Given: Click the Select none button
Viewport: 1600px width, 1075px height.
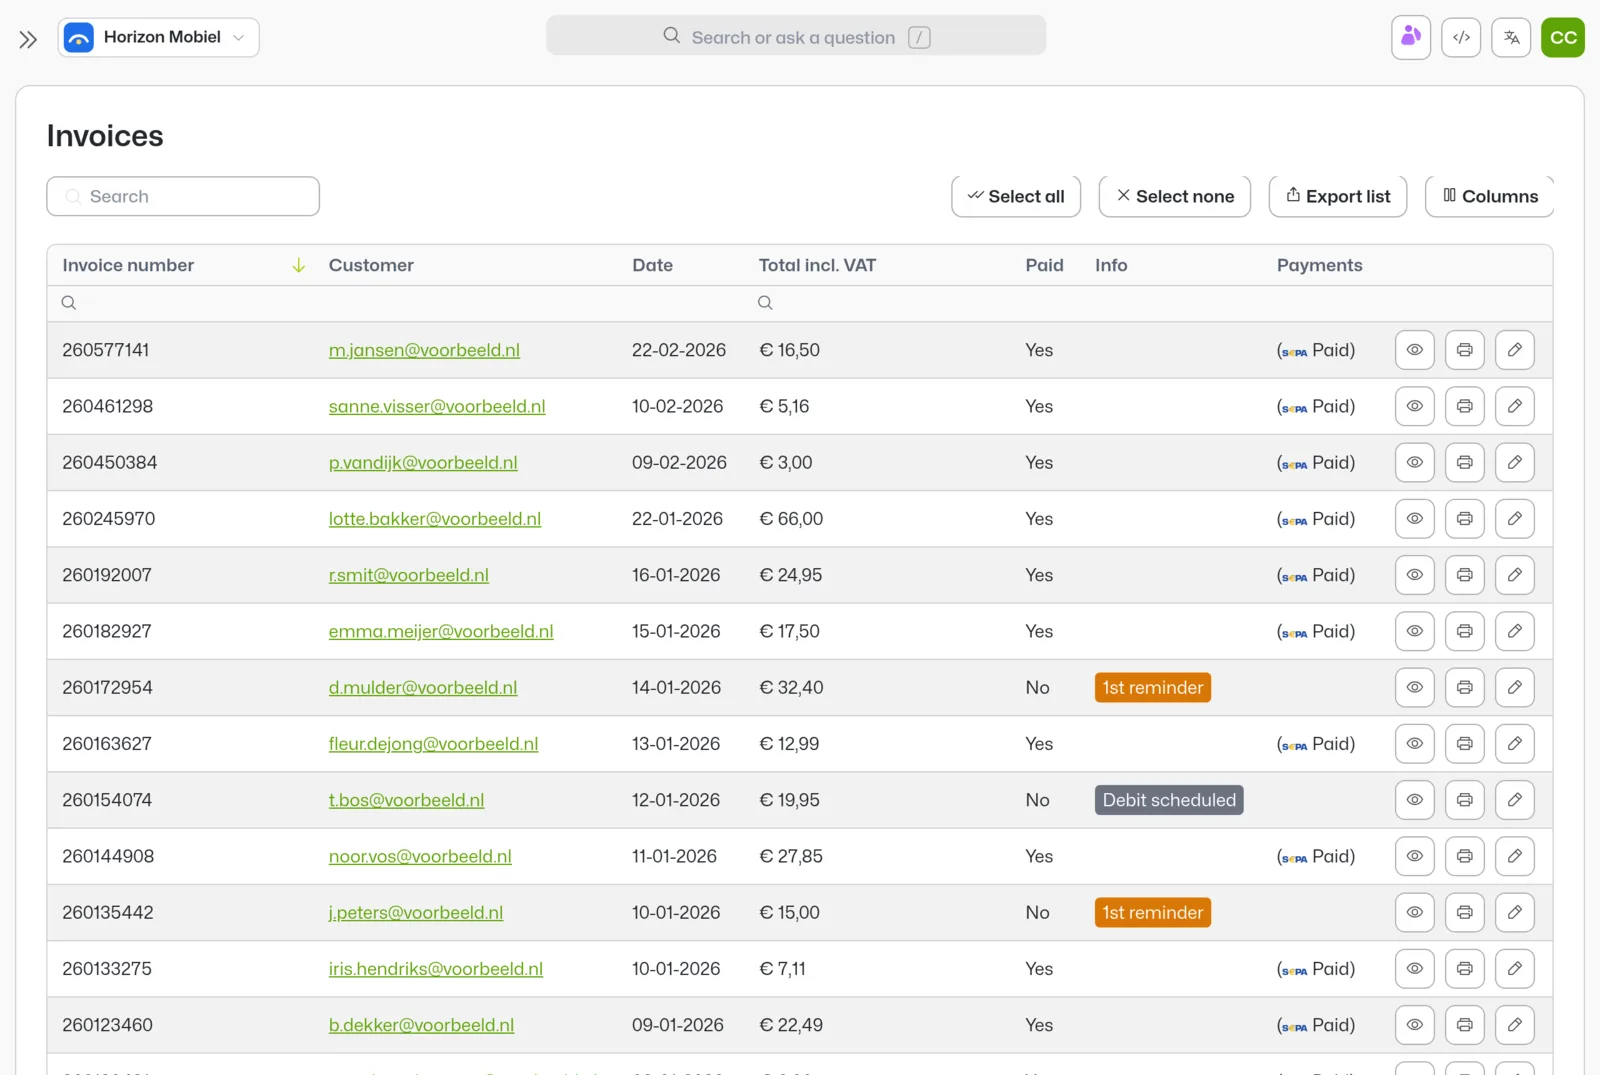Looking at the screenshot, I should pyautogui.click(x=1175, y=196).
